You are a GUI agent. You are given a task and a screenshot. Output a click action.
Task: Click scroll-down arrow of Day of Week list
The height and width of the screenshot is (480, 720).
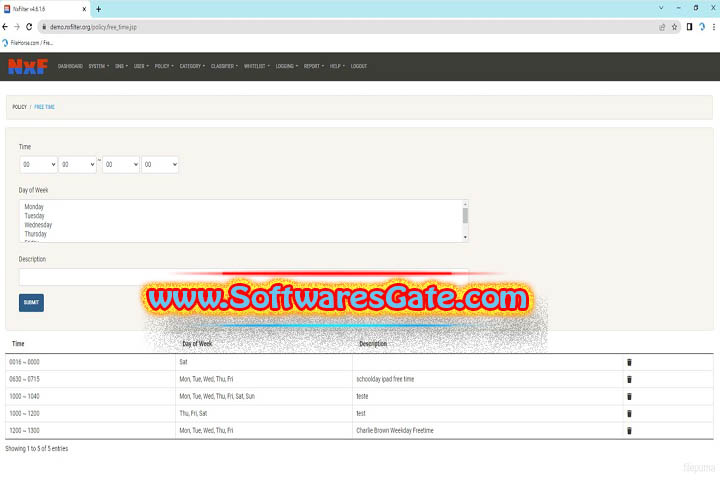[x=465, y=237]
